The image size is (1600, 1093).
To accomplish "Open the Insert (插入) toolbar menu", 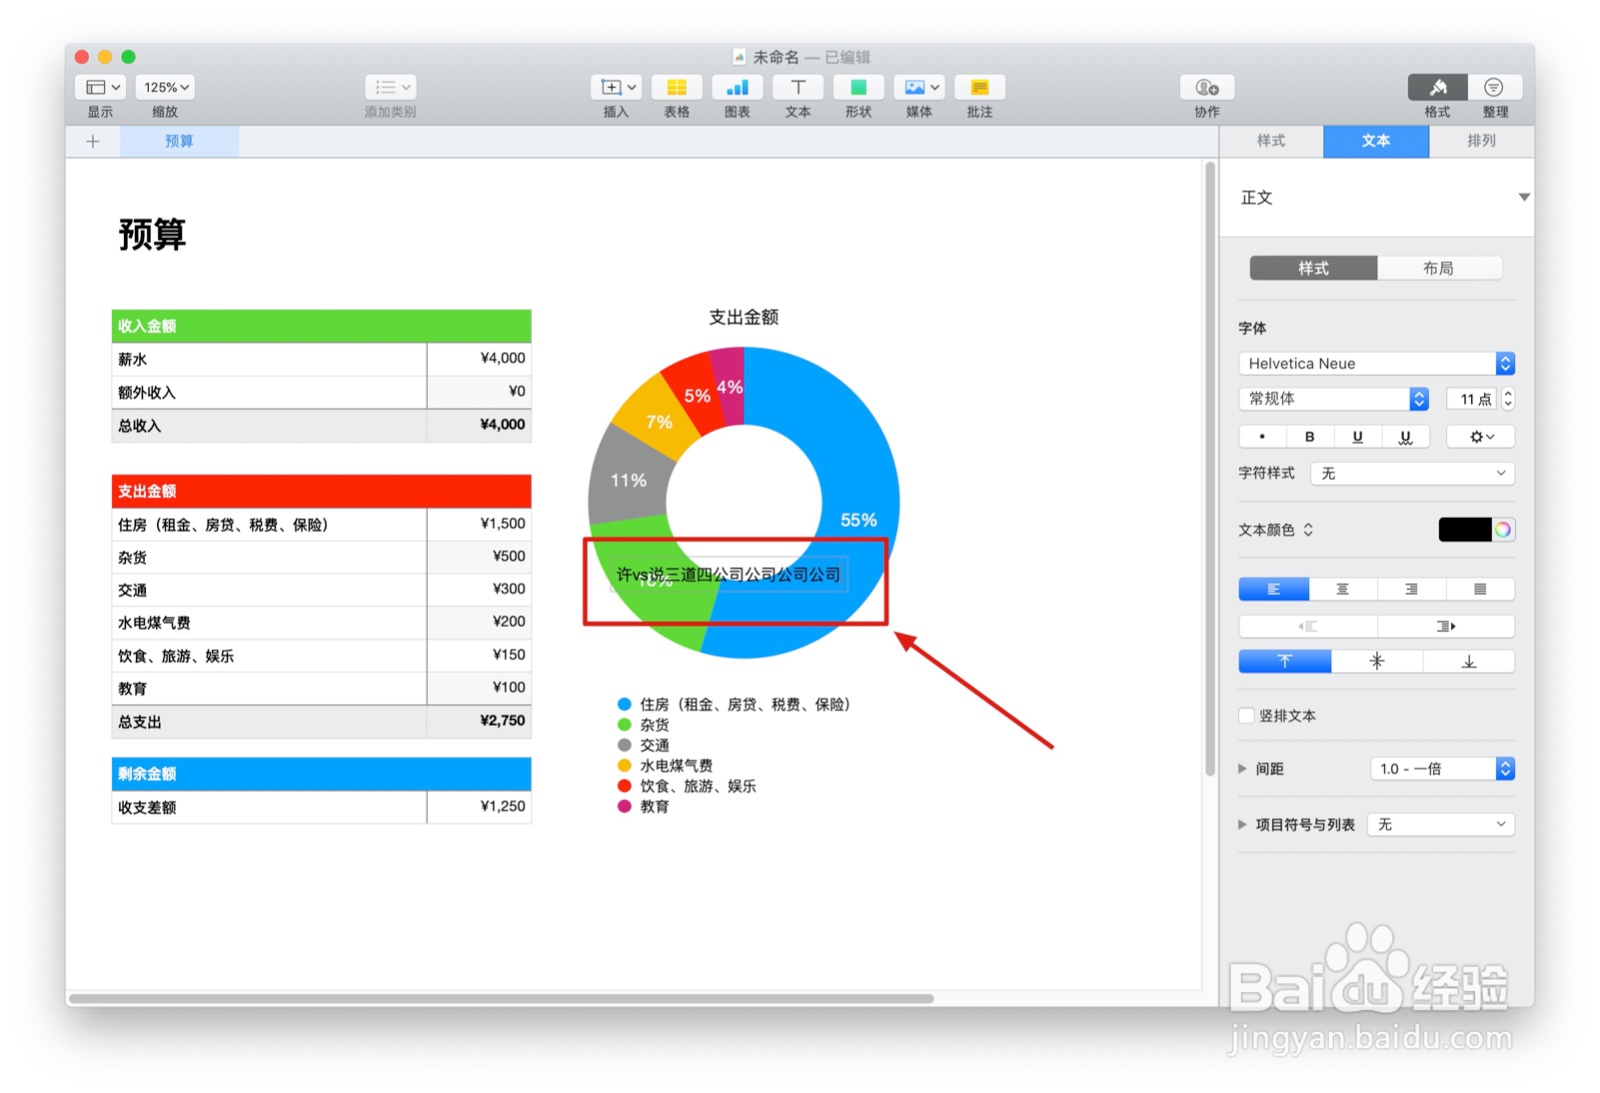I will point(616,87).
